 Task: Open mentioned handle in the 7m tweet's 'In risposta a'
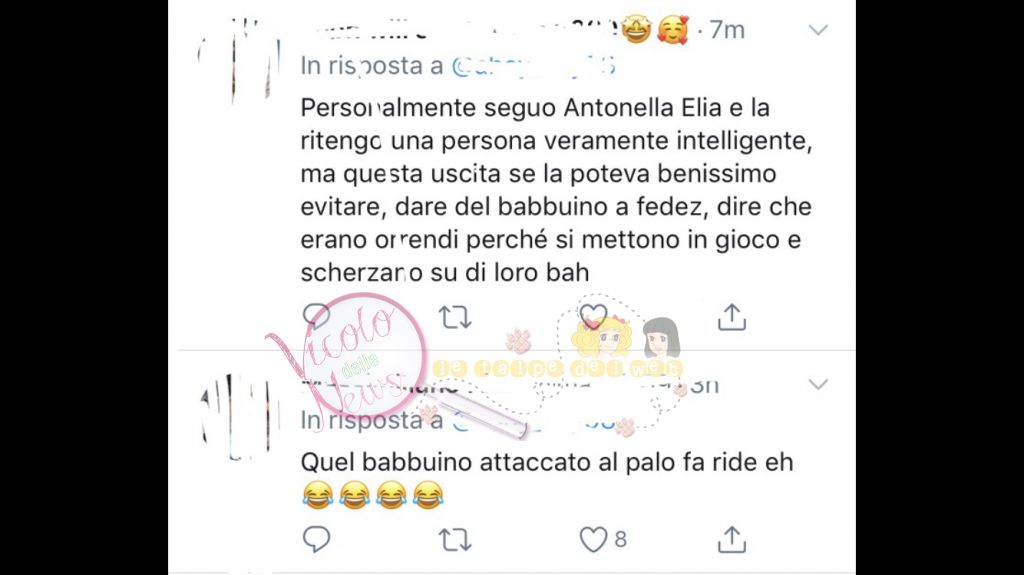point(534,66)
